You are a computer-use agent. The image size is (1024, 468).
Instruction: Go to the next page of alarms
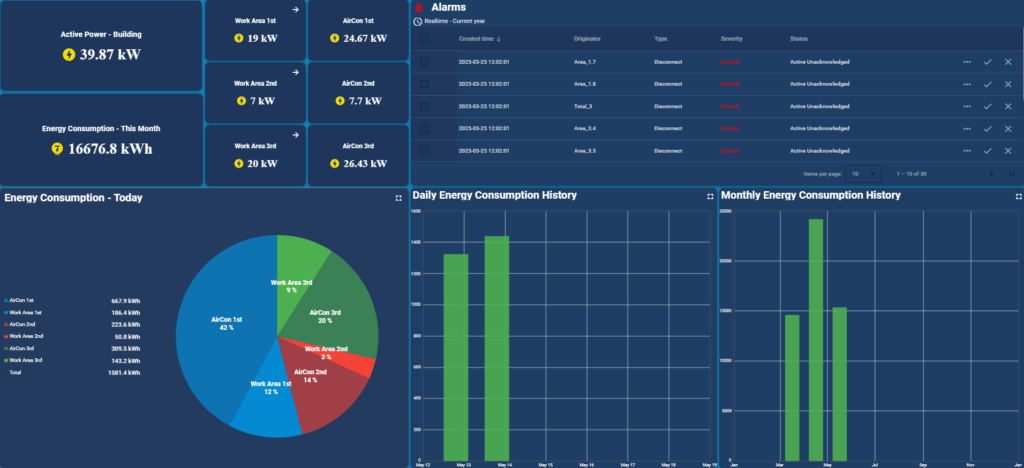[990, 174]
